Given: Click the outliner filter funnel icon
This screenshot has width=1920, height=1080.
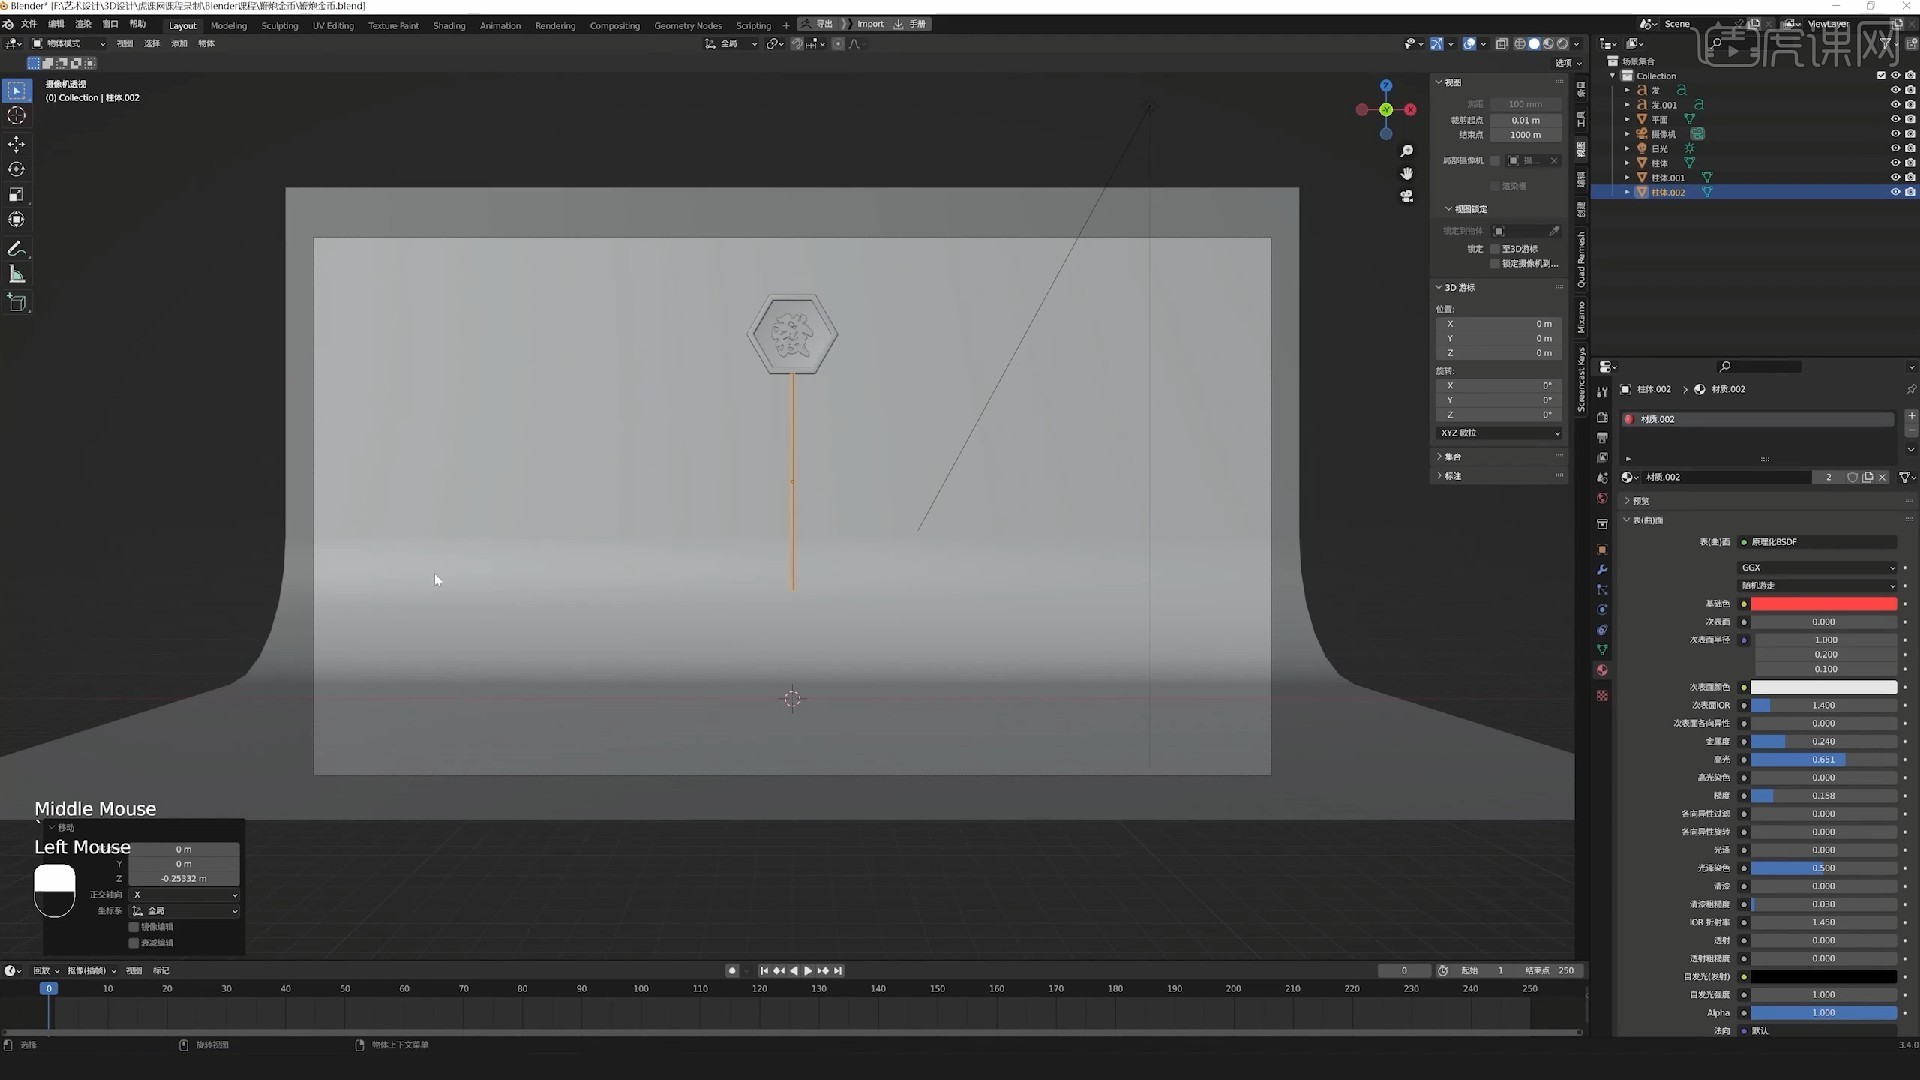Looking at the screenshot, I should pos(1886,44).
